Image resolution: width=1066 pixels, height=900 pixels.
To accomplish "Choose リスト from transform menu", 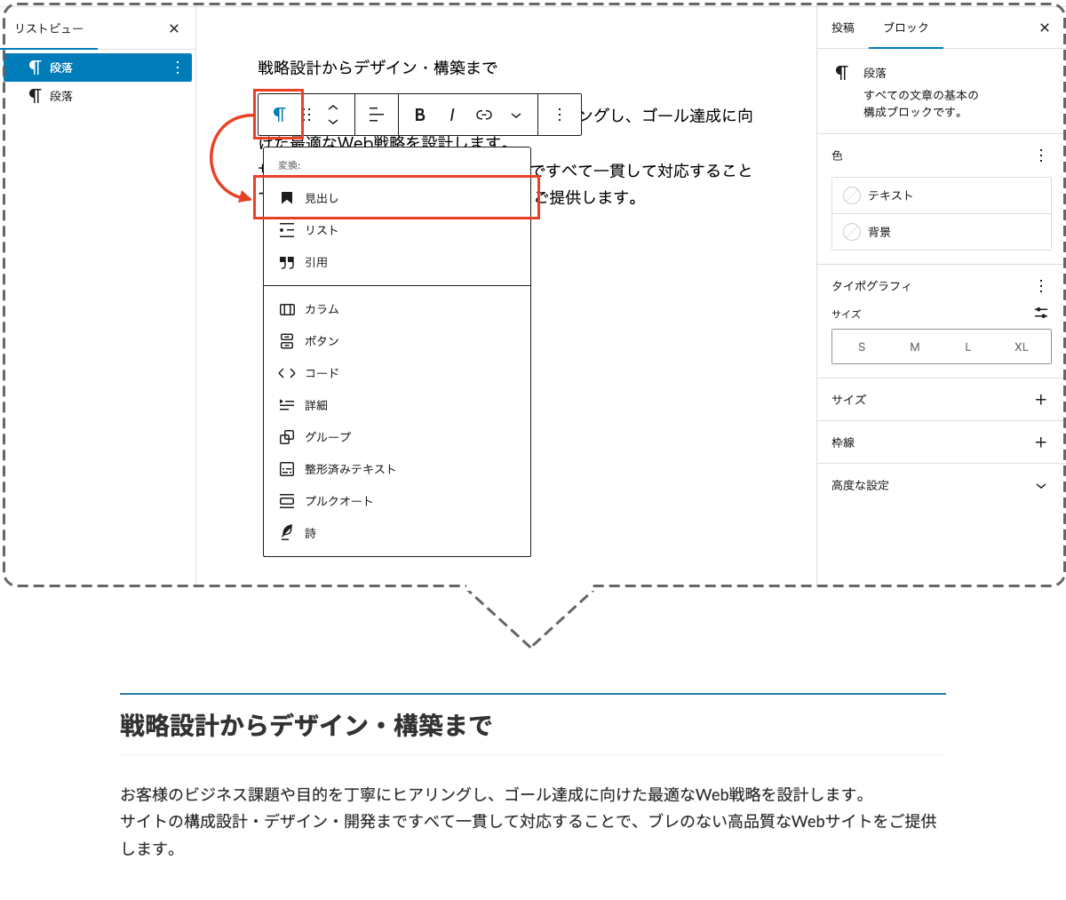I will [322, 230].
